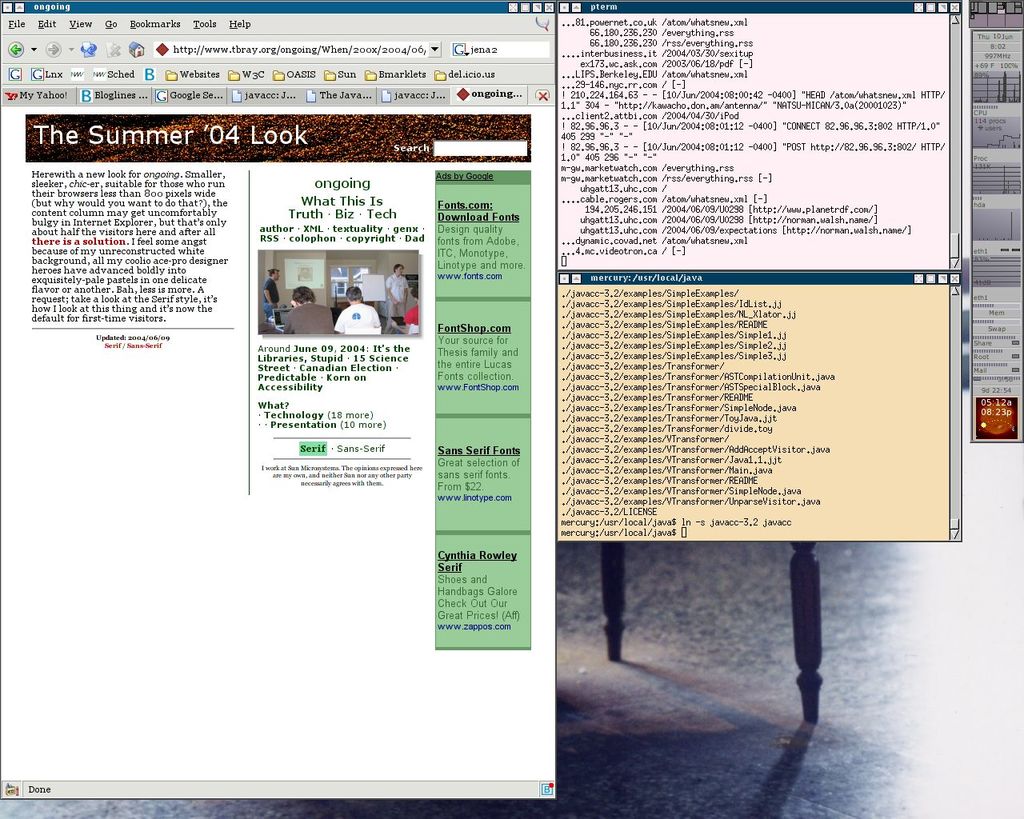This screenshot has width=1024, height=819.
Task: Open the FontShop.com ad link
Action: click(x=474, y=329)
